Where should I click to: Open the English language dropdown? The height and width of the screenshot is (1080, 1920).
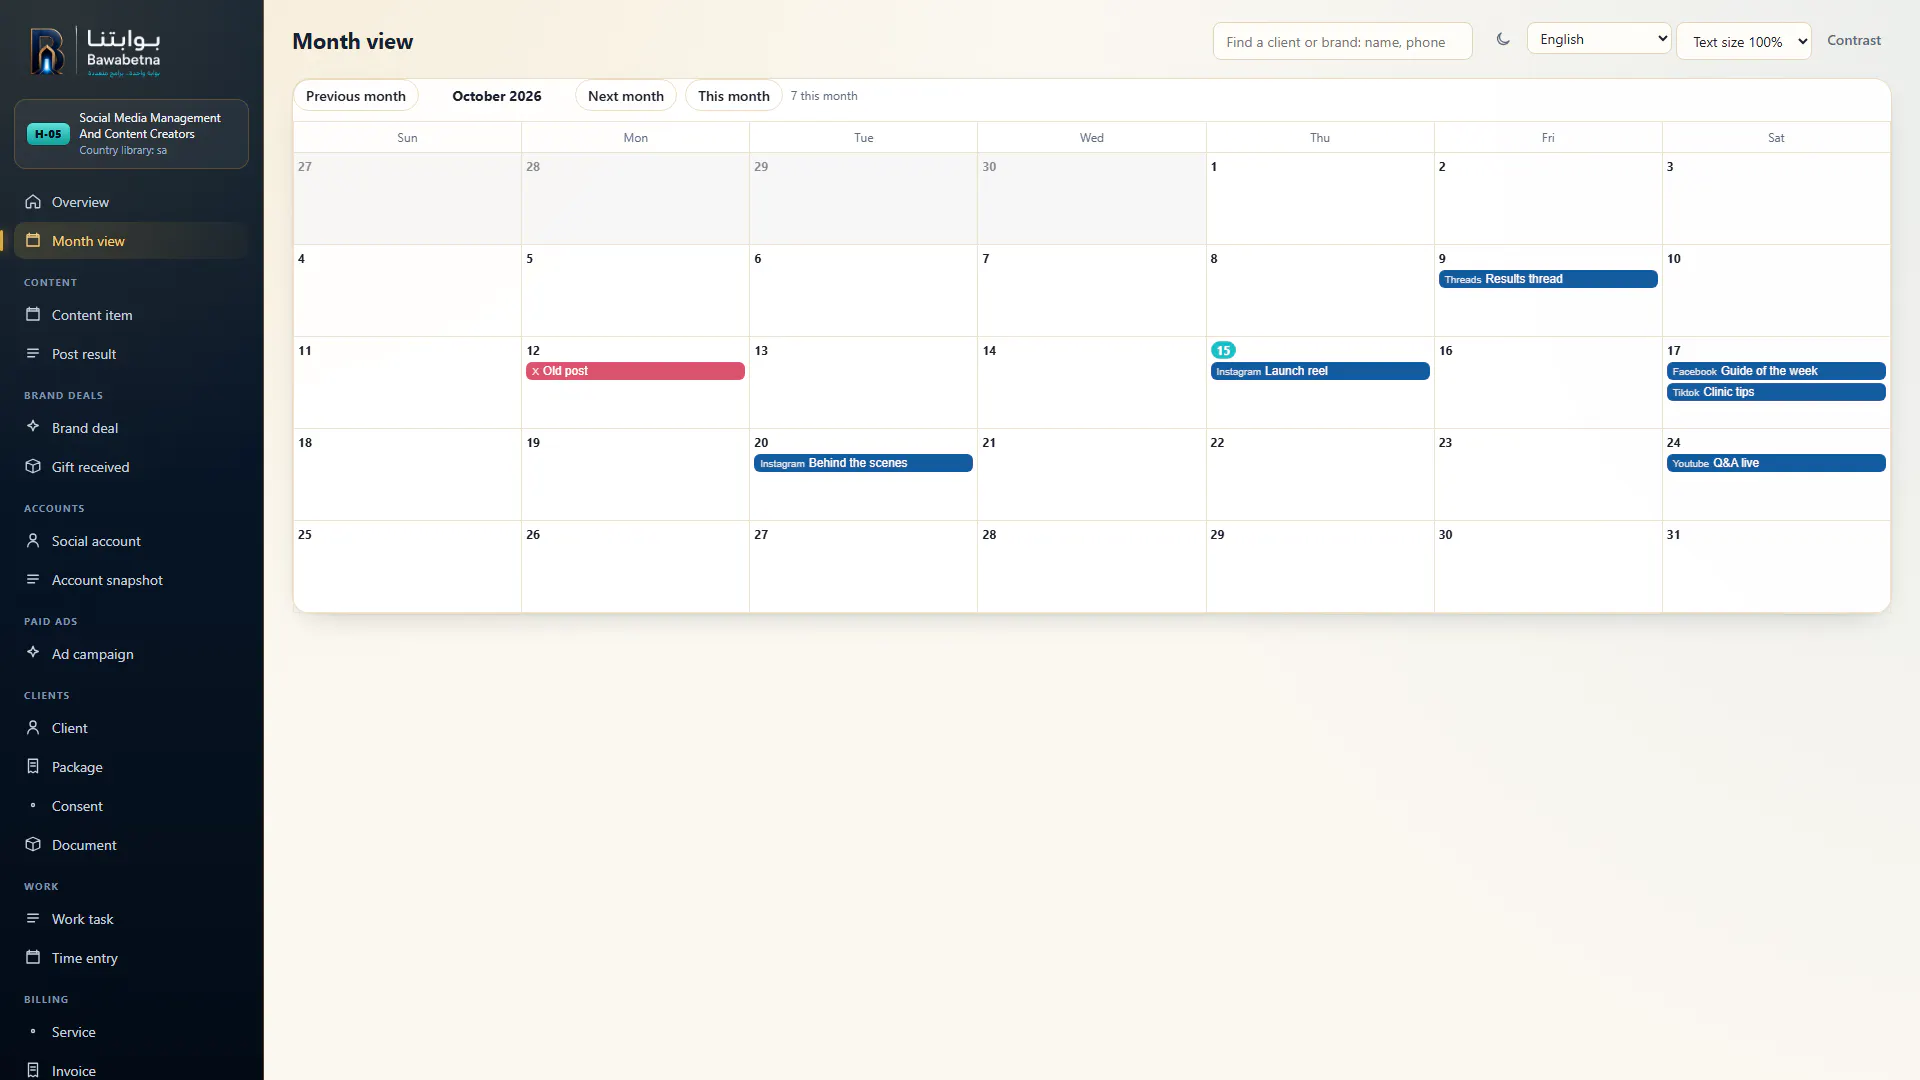pos(1599,39)
